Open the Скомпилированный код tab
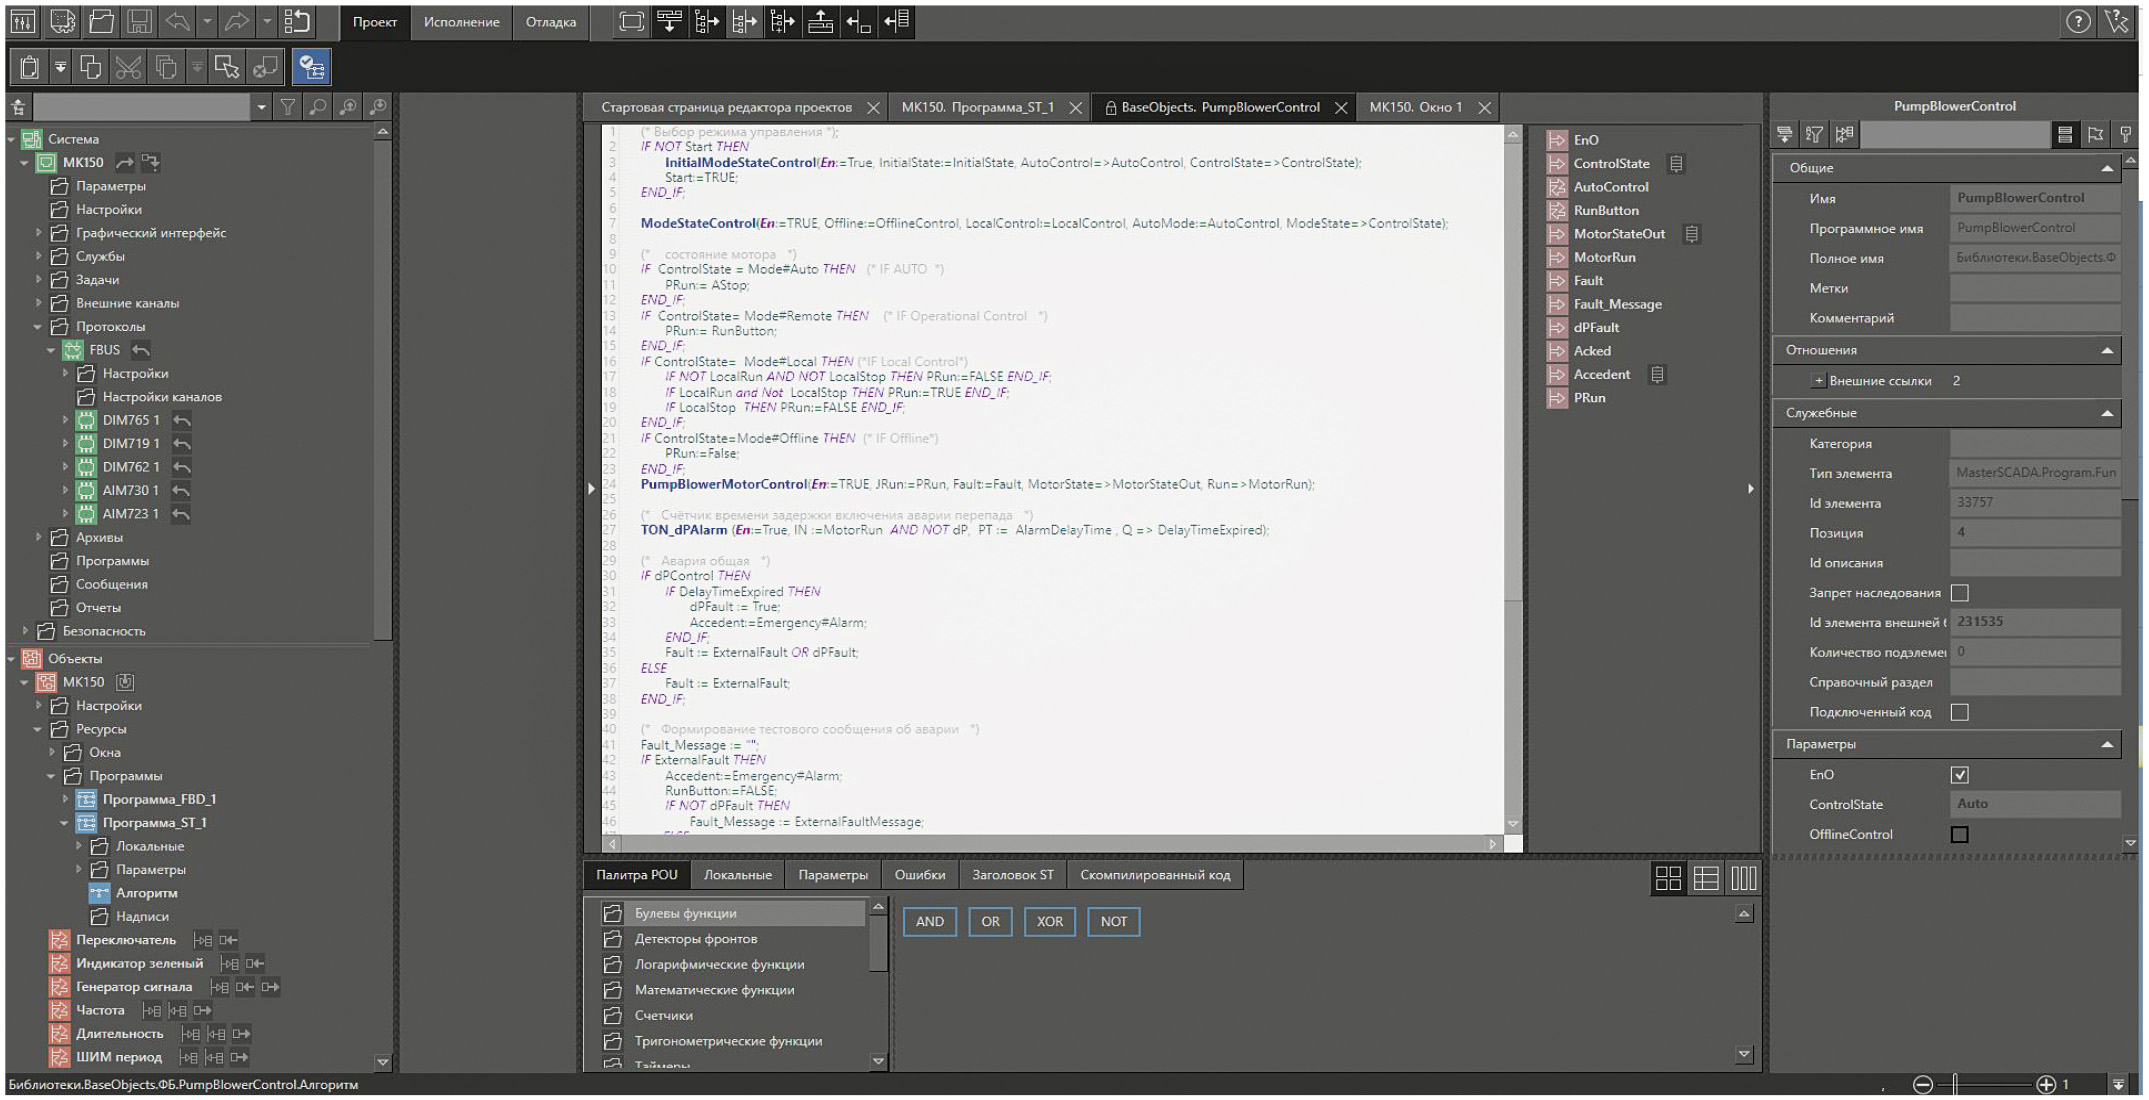This screenshot has height=1100, width=2149. point(1155,875)
